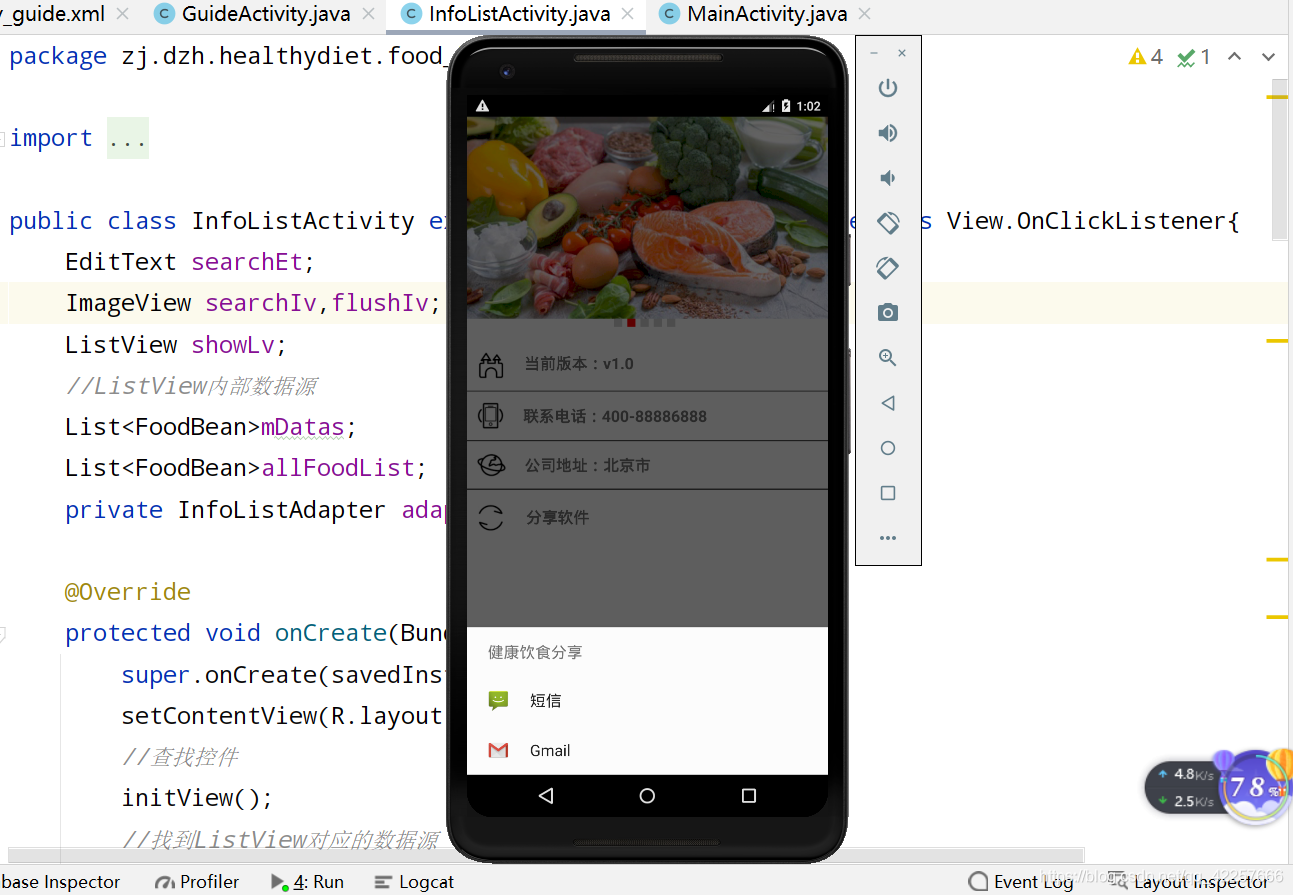
Task: Click the mDatas variable in code
Action: [303, 427]
